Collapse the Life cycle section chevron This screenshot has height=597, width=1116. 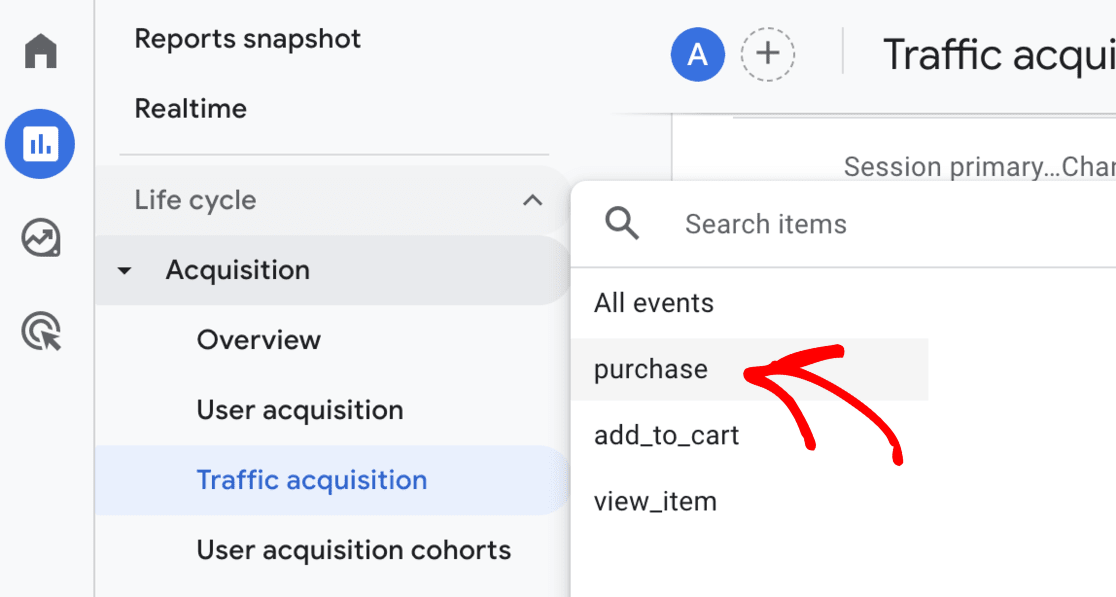tap(533, 200)
